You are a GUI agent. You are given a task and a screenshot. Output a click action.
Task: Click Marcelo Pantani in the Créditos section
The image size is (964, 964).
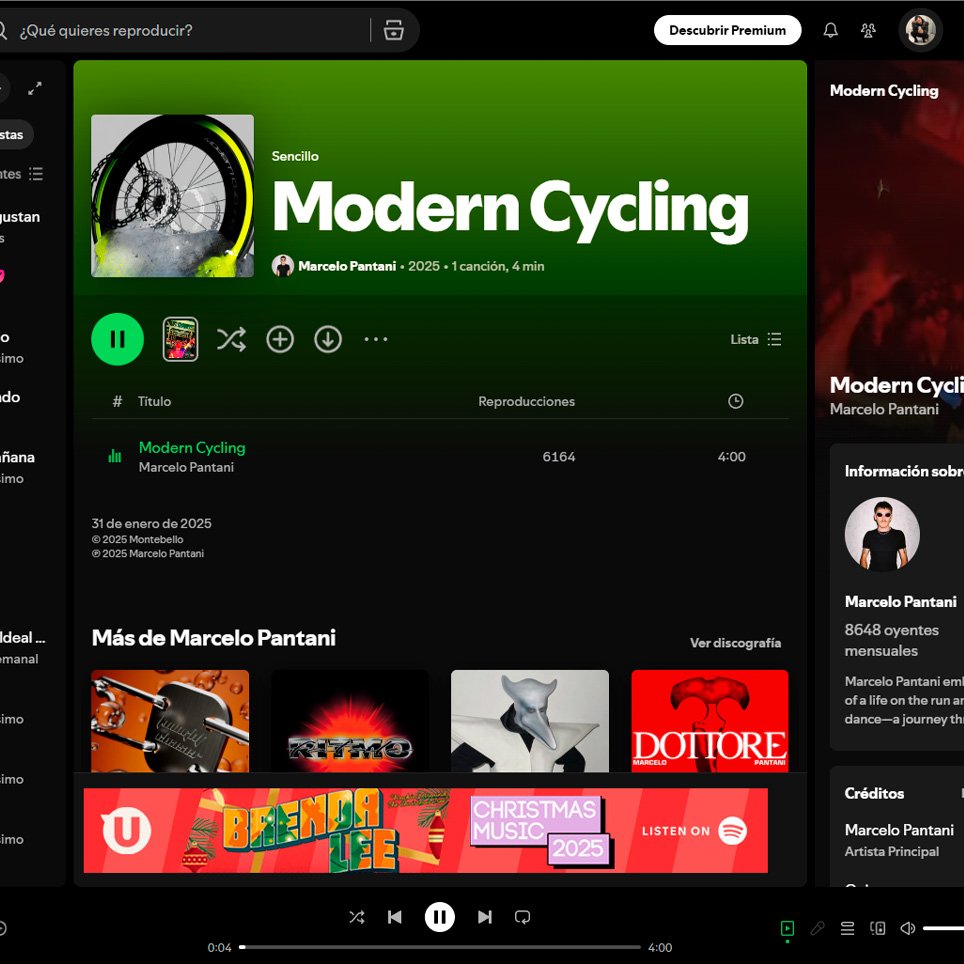pyautogui.click(x=899, y=830)
